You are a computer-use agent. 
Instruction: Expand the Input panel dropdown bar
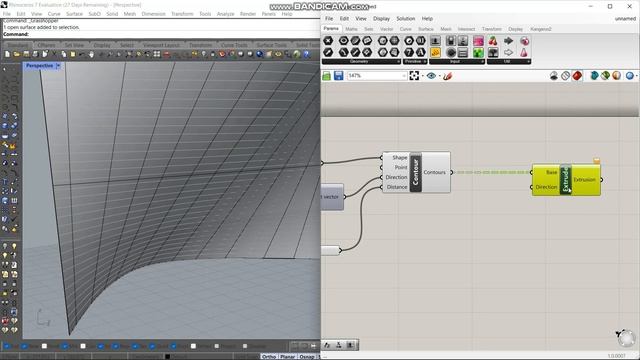pyautogui.click(x=457, y=61)
